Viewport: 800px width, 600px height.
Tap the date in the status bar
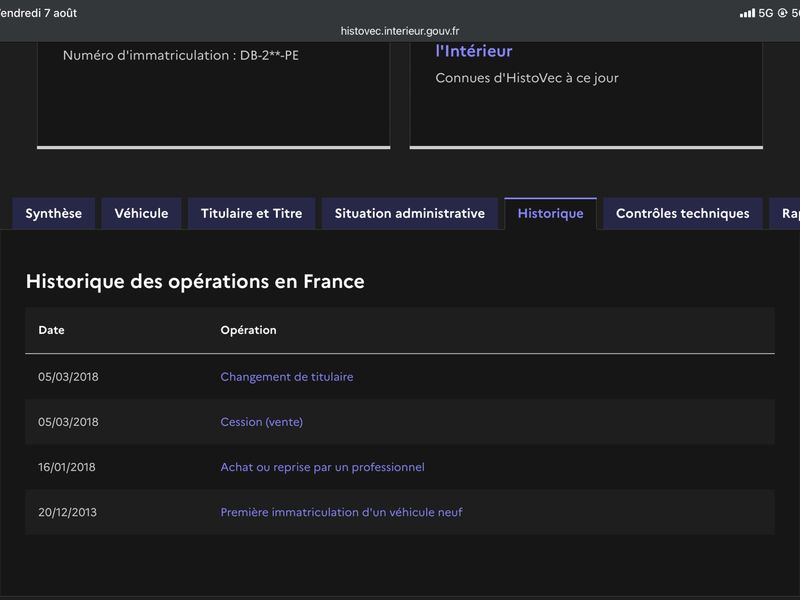pyautogui.click(x=38, y=13)
